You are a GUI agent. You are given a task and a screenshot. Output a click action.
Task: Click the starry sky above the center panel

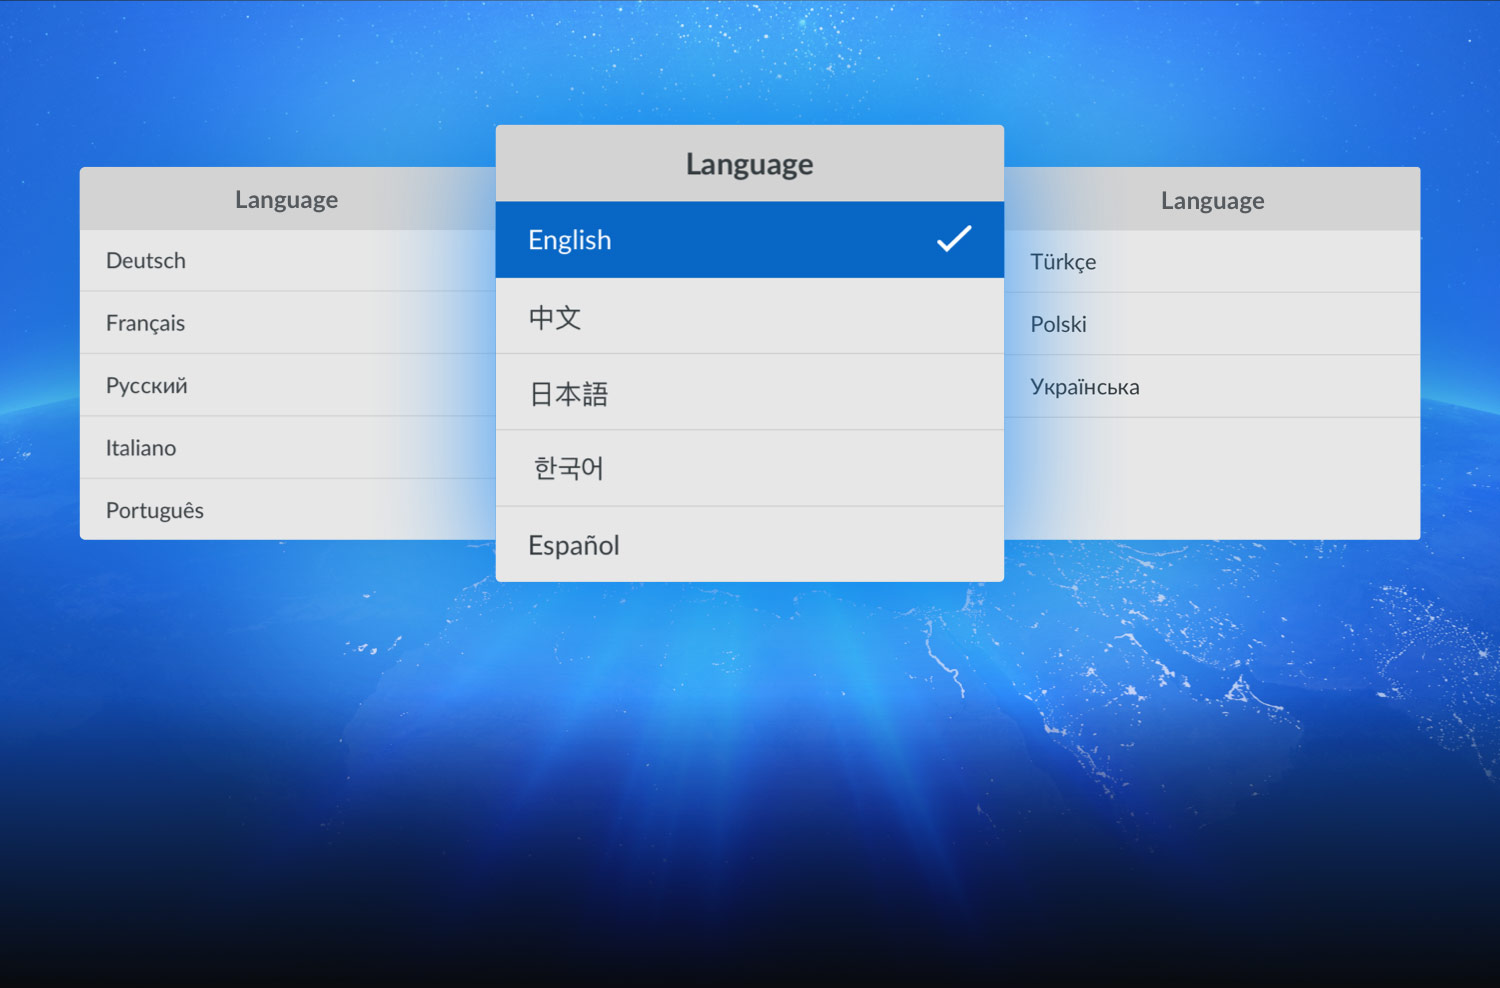tap(750, 60)
